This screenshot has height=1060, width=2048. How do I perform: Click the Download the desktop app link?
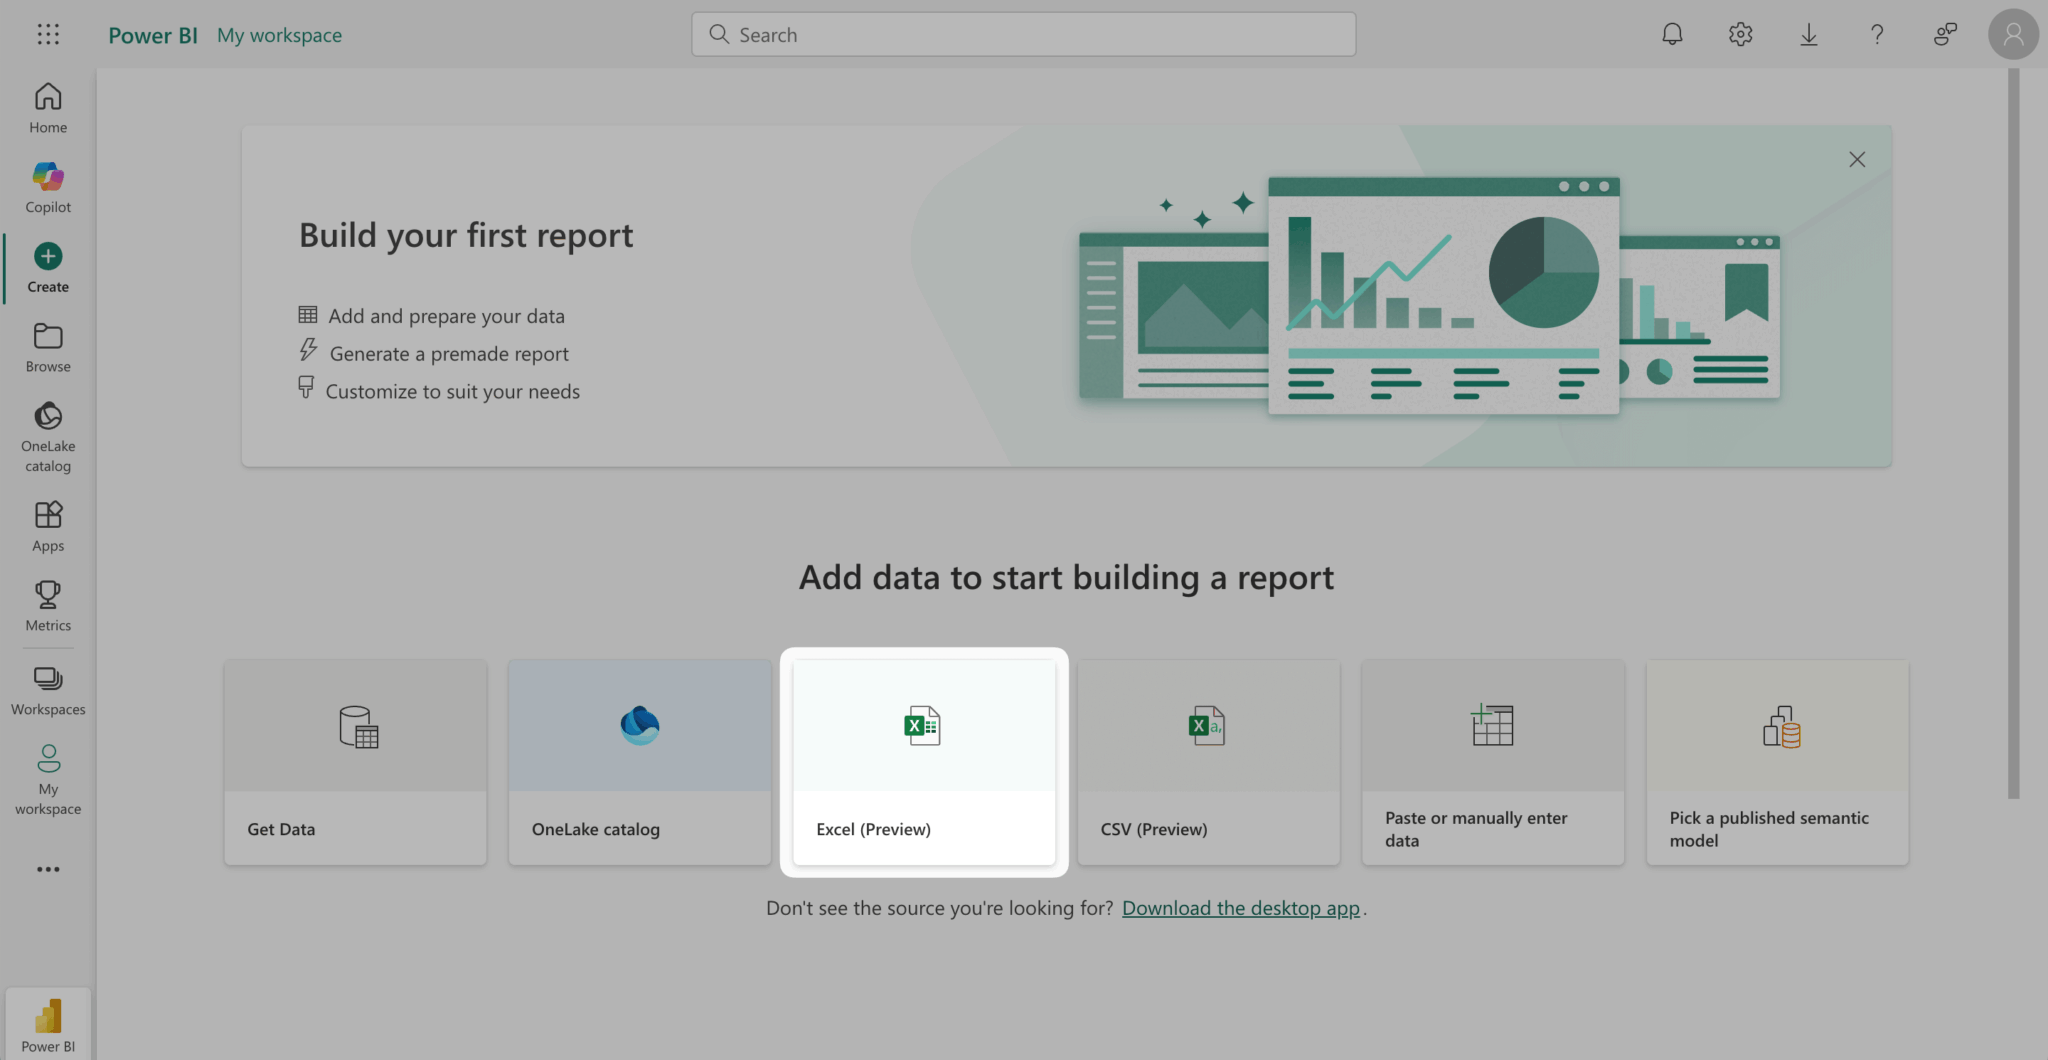(1240, 908)
